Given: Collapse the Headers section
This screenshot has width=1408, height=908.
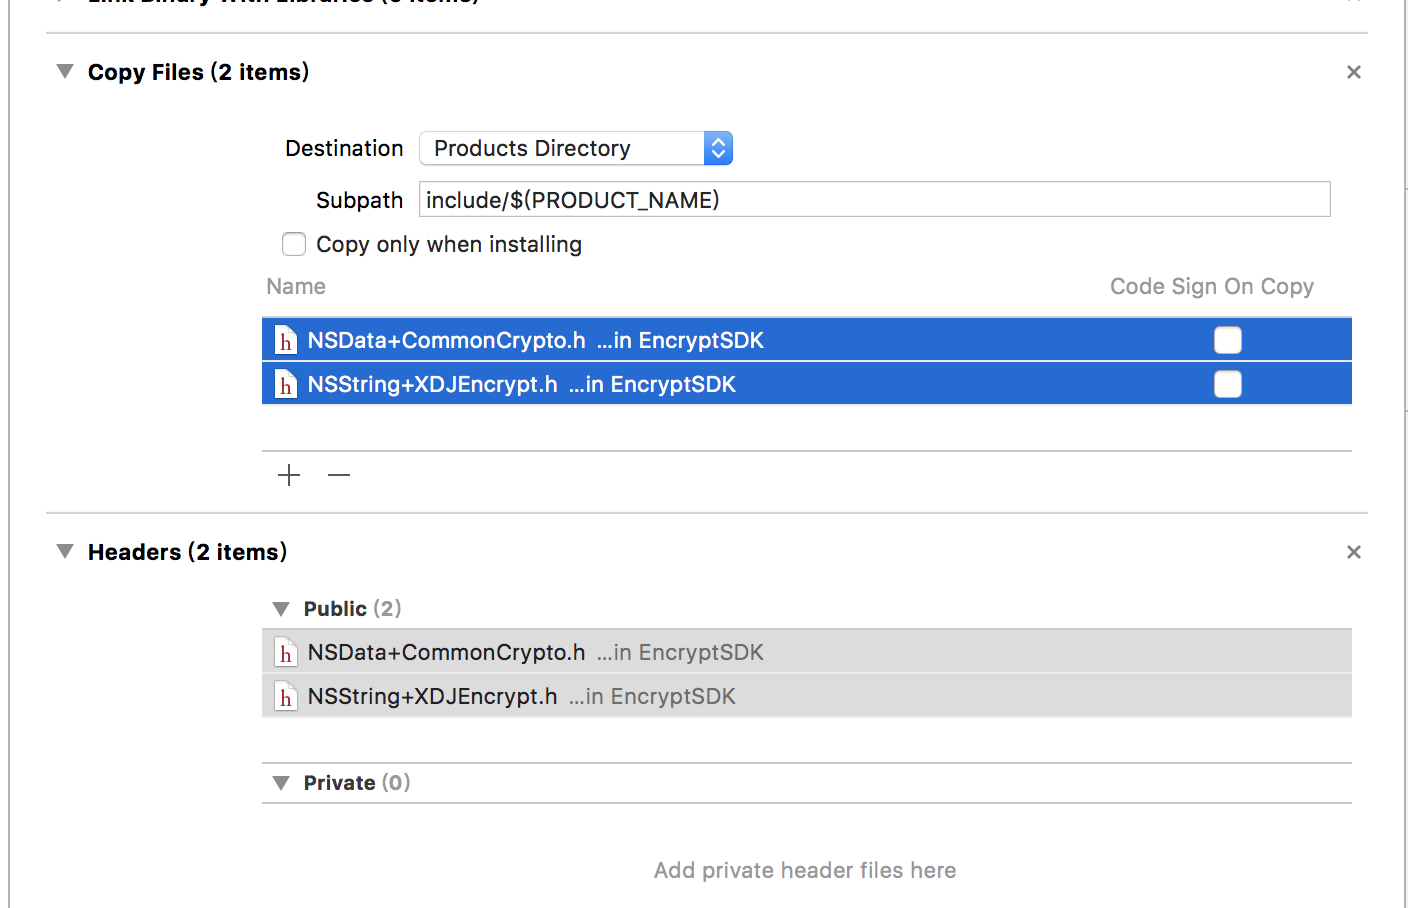Looking at the screenshot, I should [65, 552].
